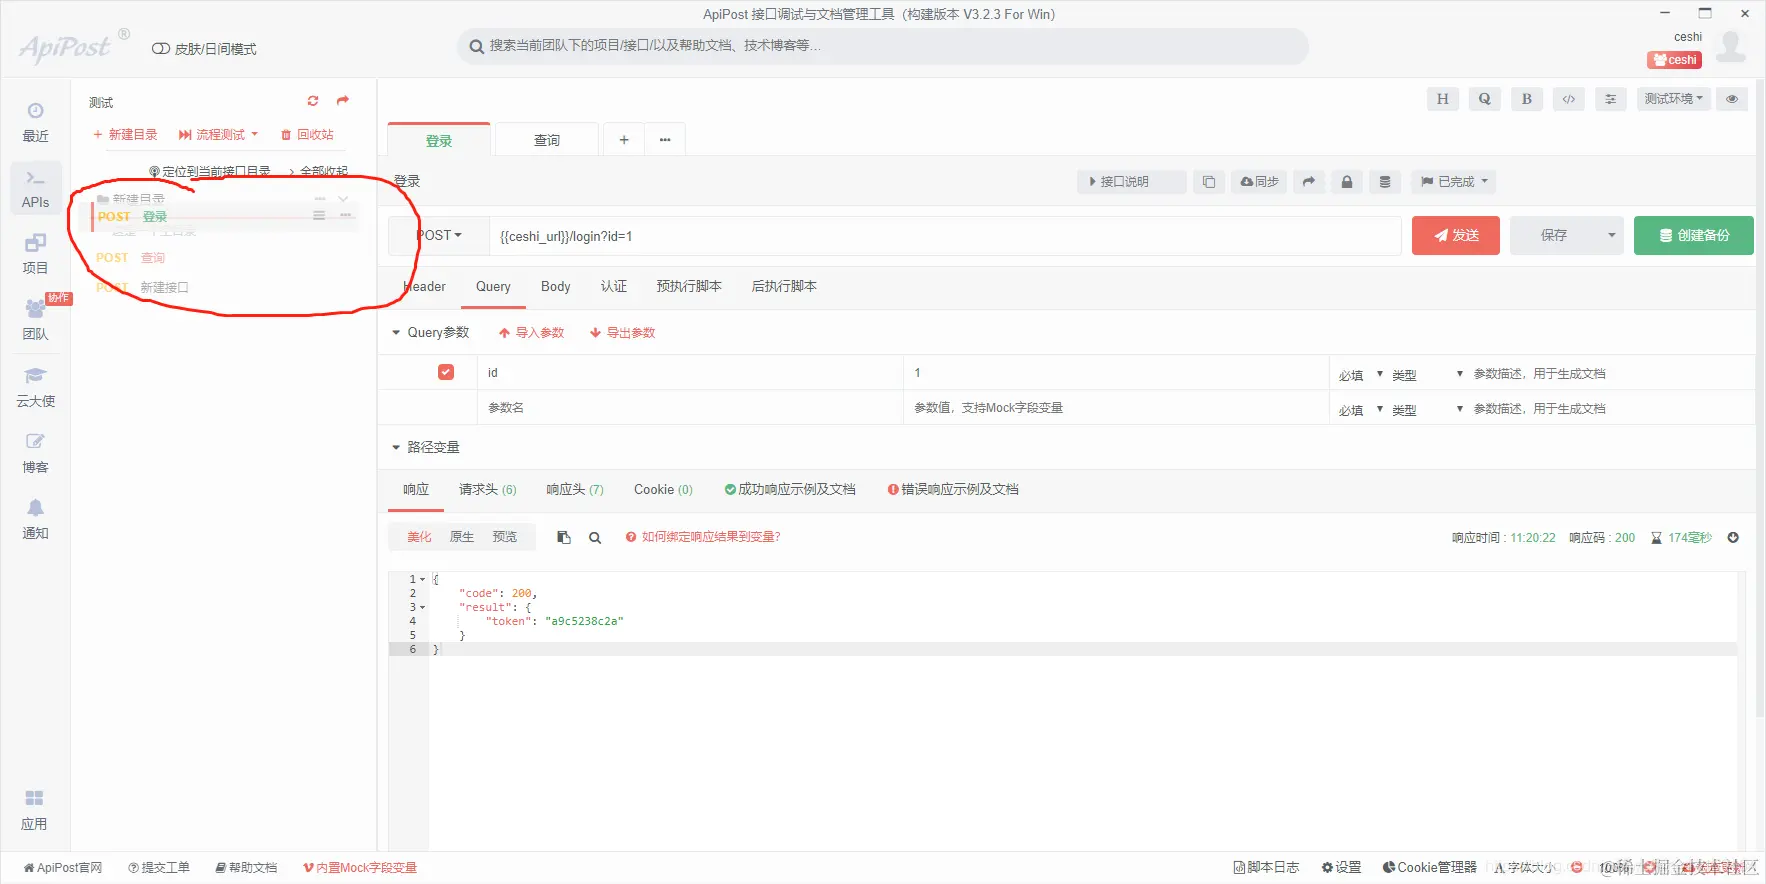
Task: Click the empty 参数名 input field
Action: point(690,408)
